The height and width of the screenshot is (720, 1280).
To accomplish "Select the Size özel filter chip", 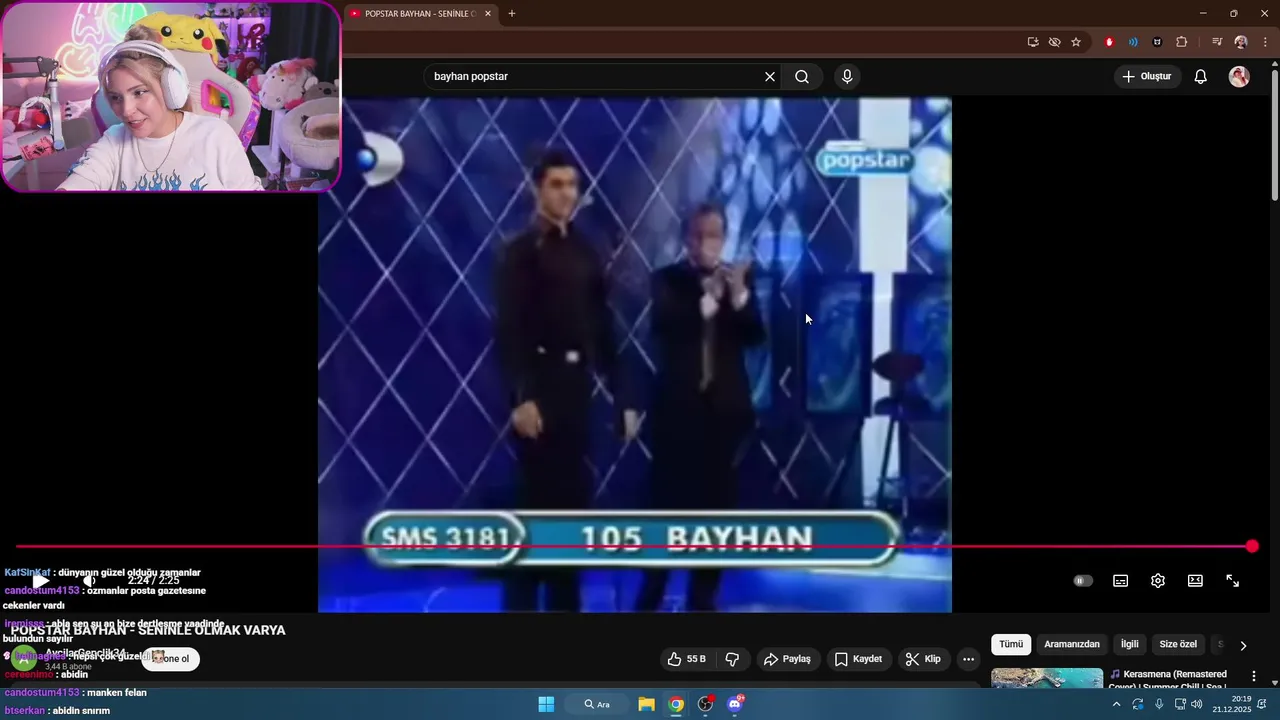I will (1177, 645).
